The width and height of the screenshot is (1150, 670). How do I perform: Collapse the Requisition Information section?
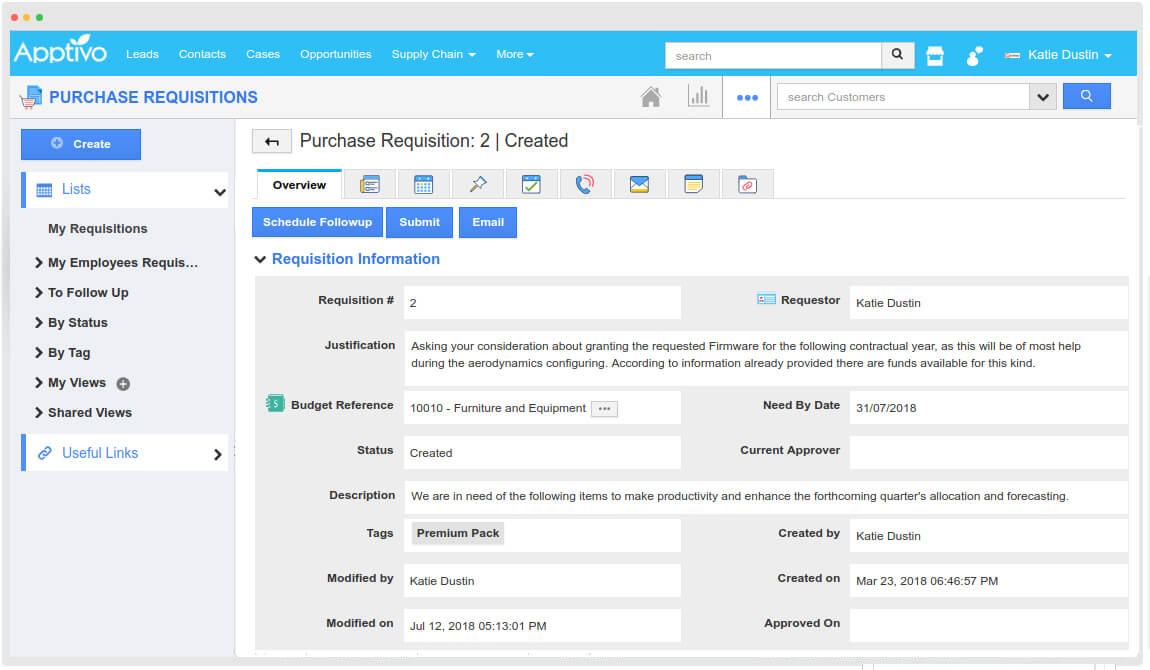tap(260, 259)
